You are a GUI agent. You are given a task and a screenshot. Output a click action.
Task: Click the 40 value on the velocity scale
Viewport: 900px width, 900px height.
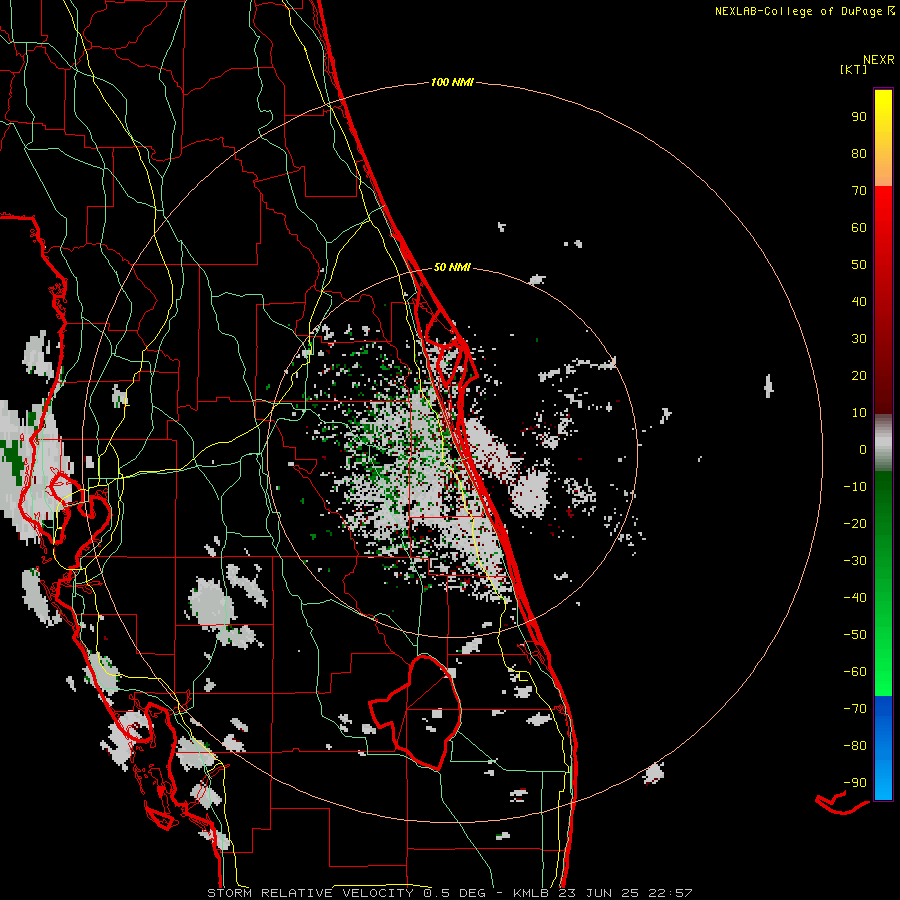tap(859, 302)
